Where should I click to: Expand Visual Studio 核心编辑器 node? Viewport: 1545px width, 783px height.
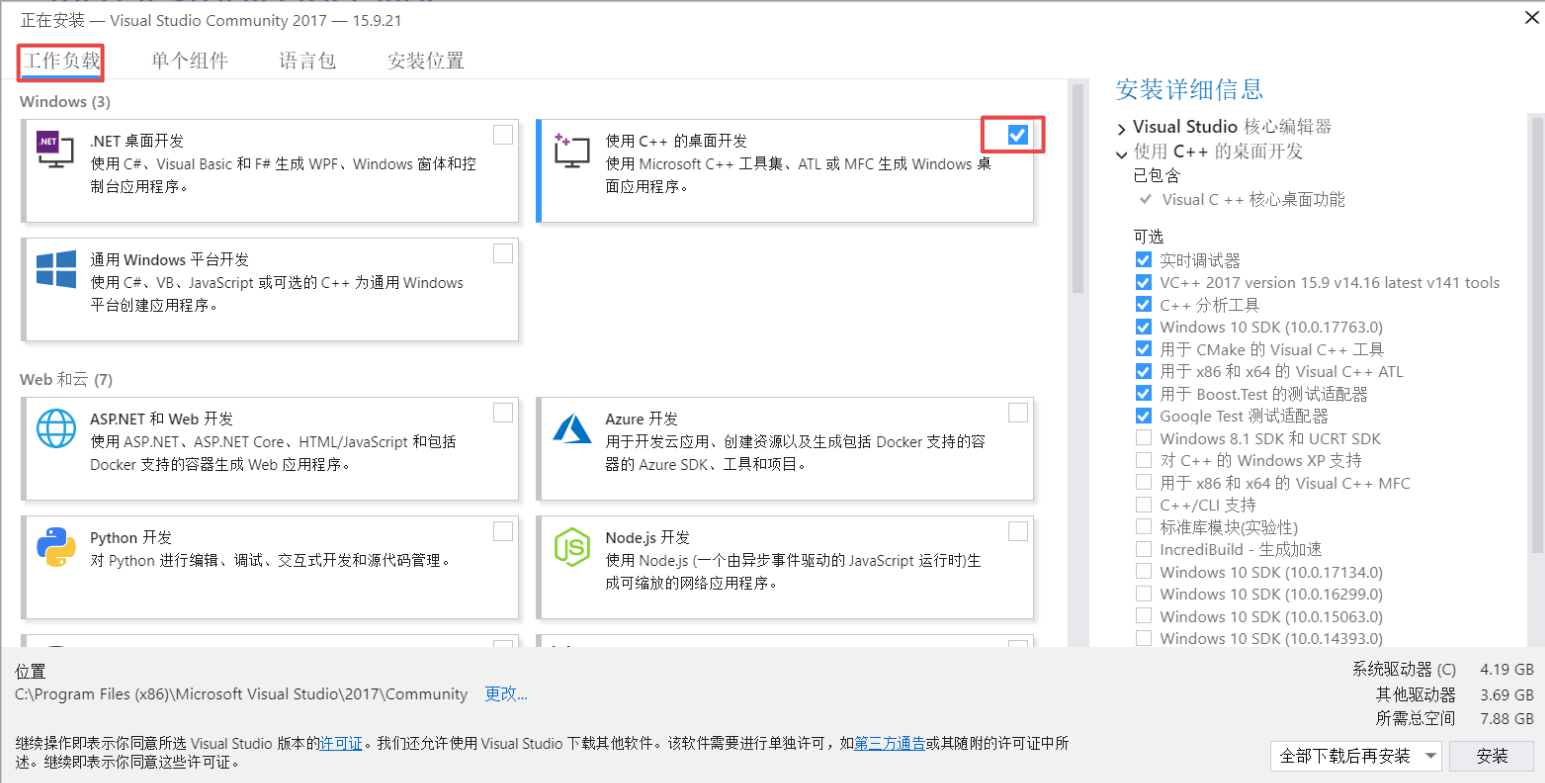click(x=1122, y=128)
